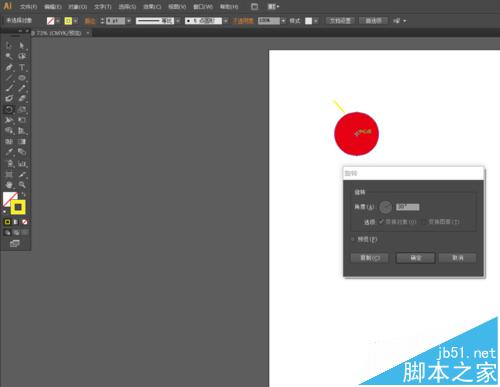Select the Blob Brush tool
The width and height of the screenshot is (500, 387).
click(x=9, y=99)
